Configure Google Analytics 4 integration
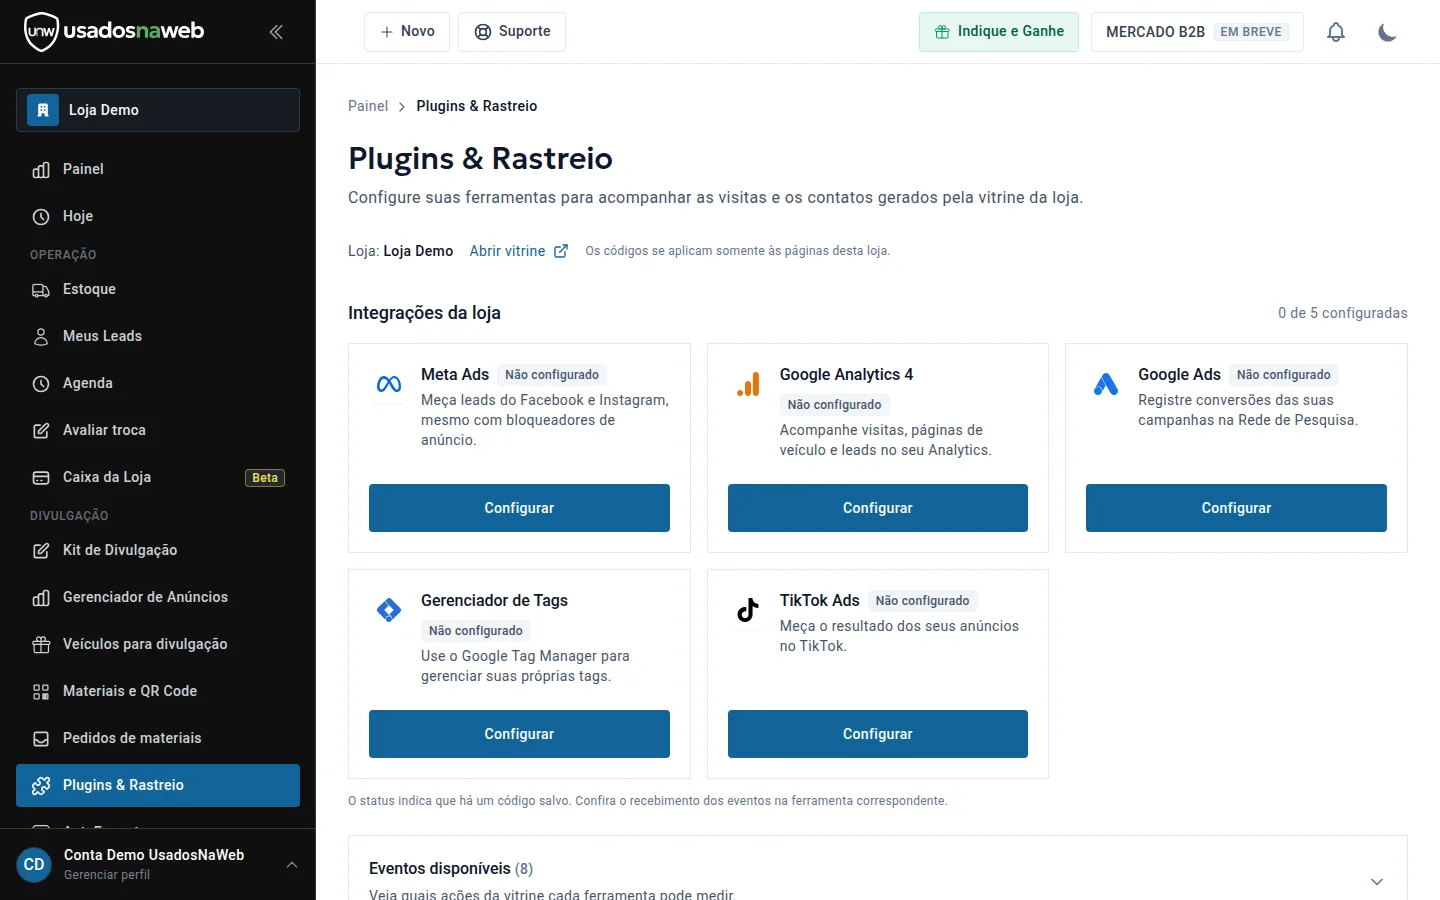The height and width of the screenshot is (900, 1440). pyautogui.click(x=878, y=508)
